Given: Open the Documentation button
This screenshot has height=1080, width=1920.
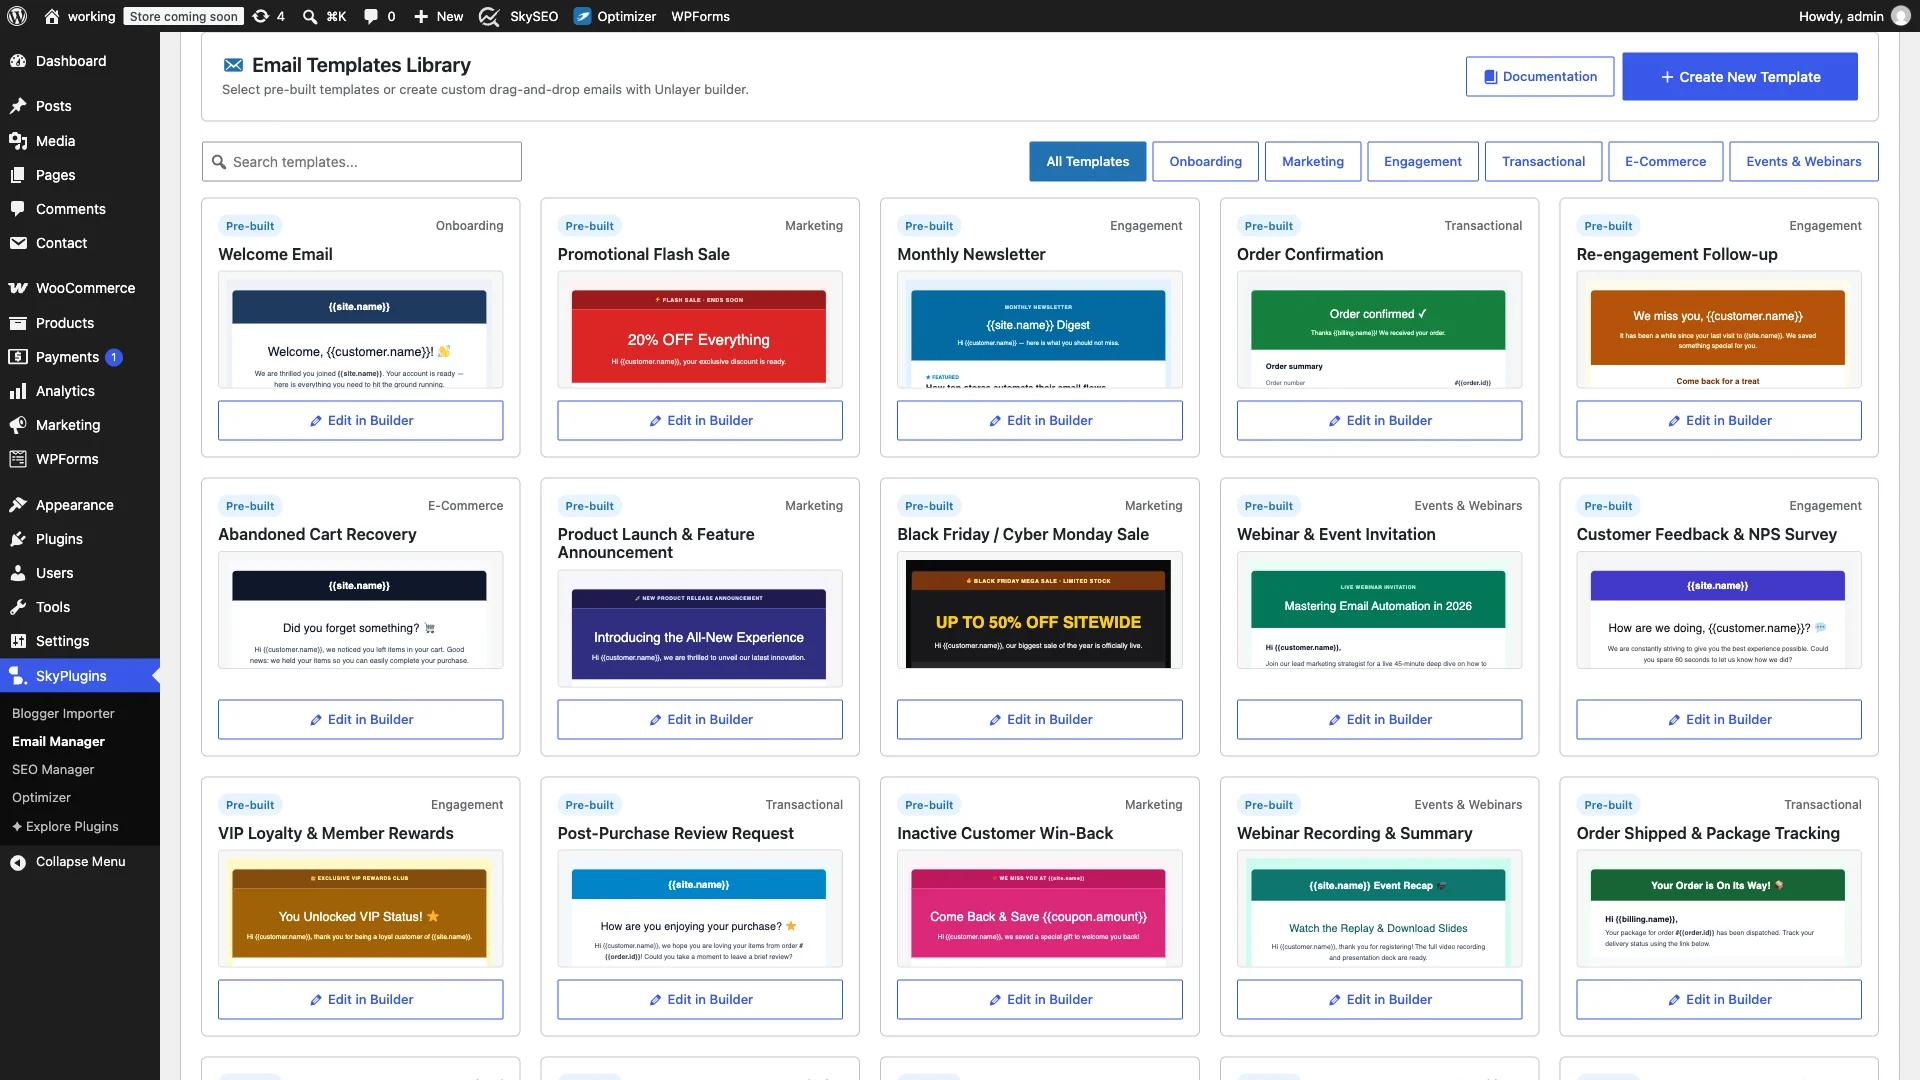Looking at the screenshot, I should pyautogui.click(x=1539, y=76).
